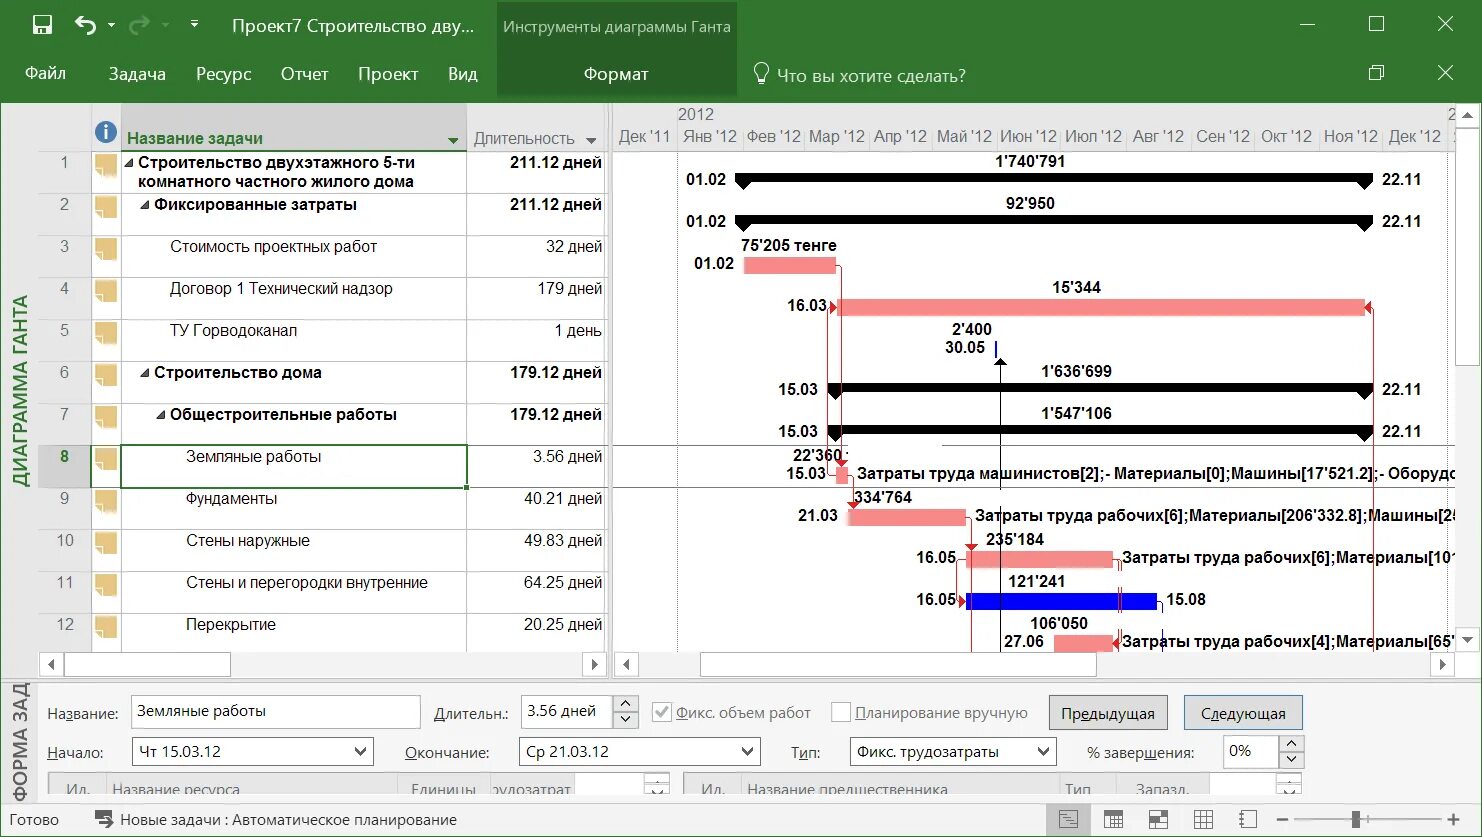Enable the Планирование вручную checkbox
Viewport: 1482px width, 837px height.
841,712
